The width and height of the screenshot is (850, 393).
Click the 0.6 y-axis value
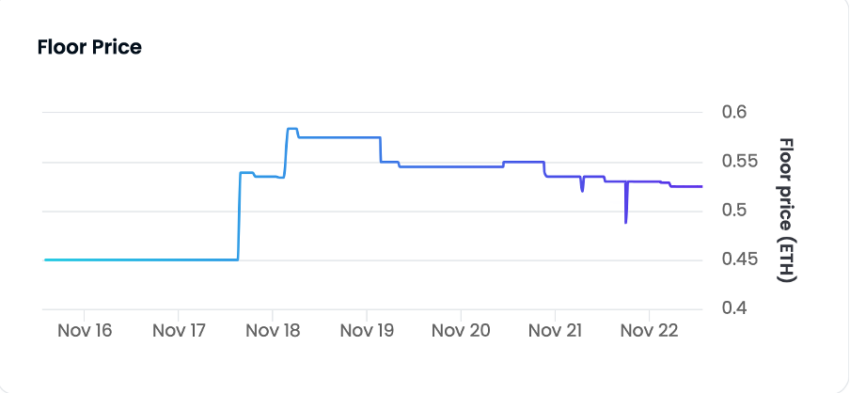(x=735, y=113)
